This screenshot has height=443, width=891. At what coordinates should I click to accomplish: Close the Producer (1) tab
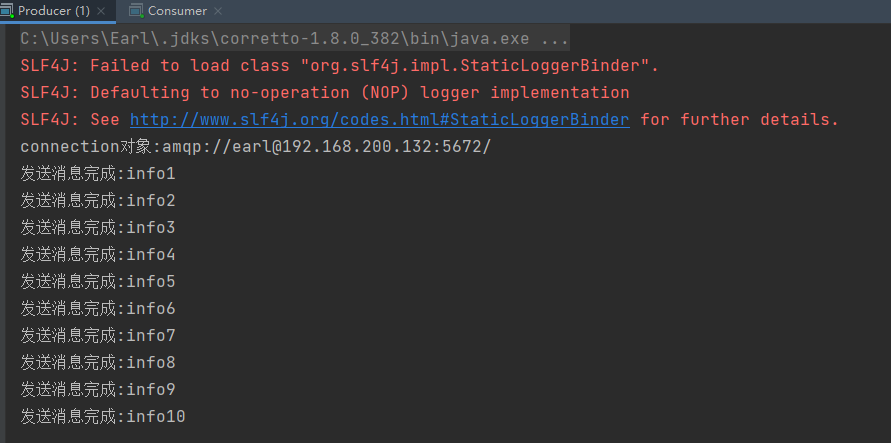(x=101, y=11)
